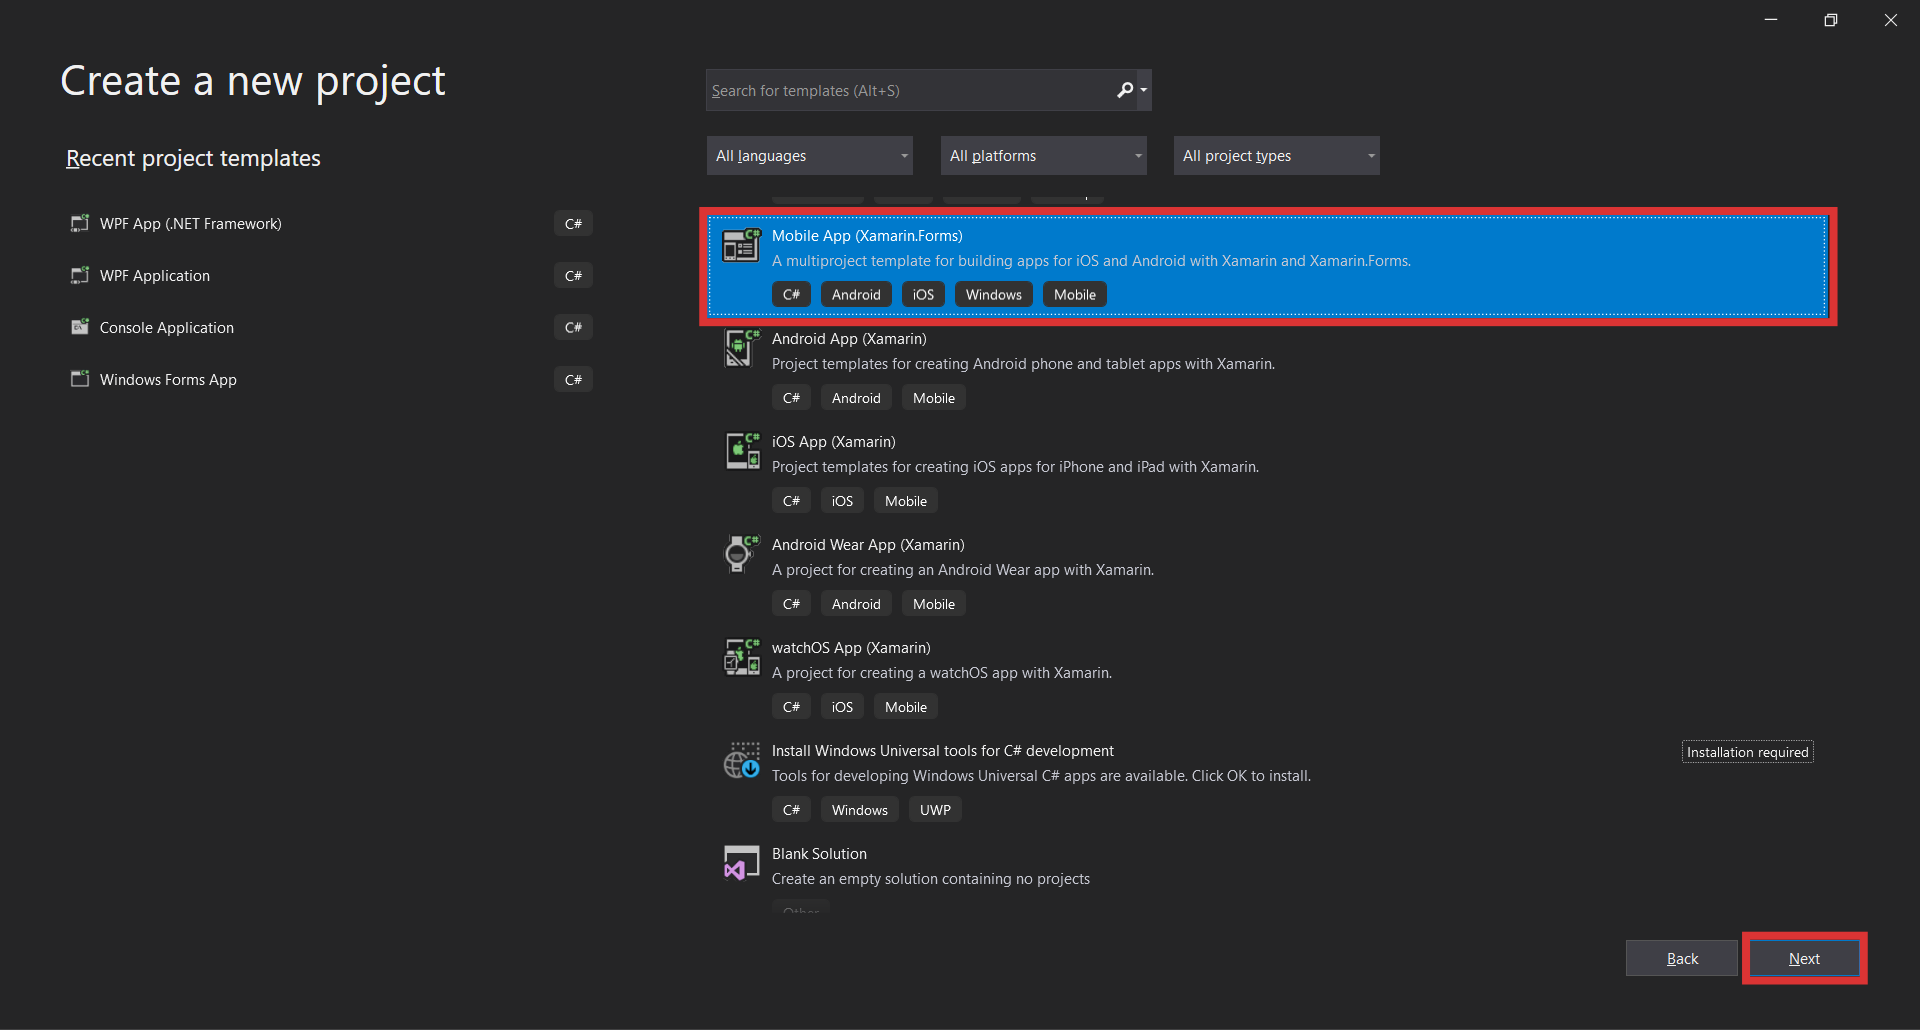Click the Recent project templates heading
Viewport: 1920px width, 1030px height.
point(193,158)
